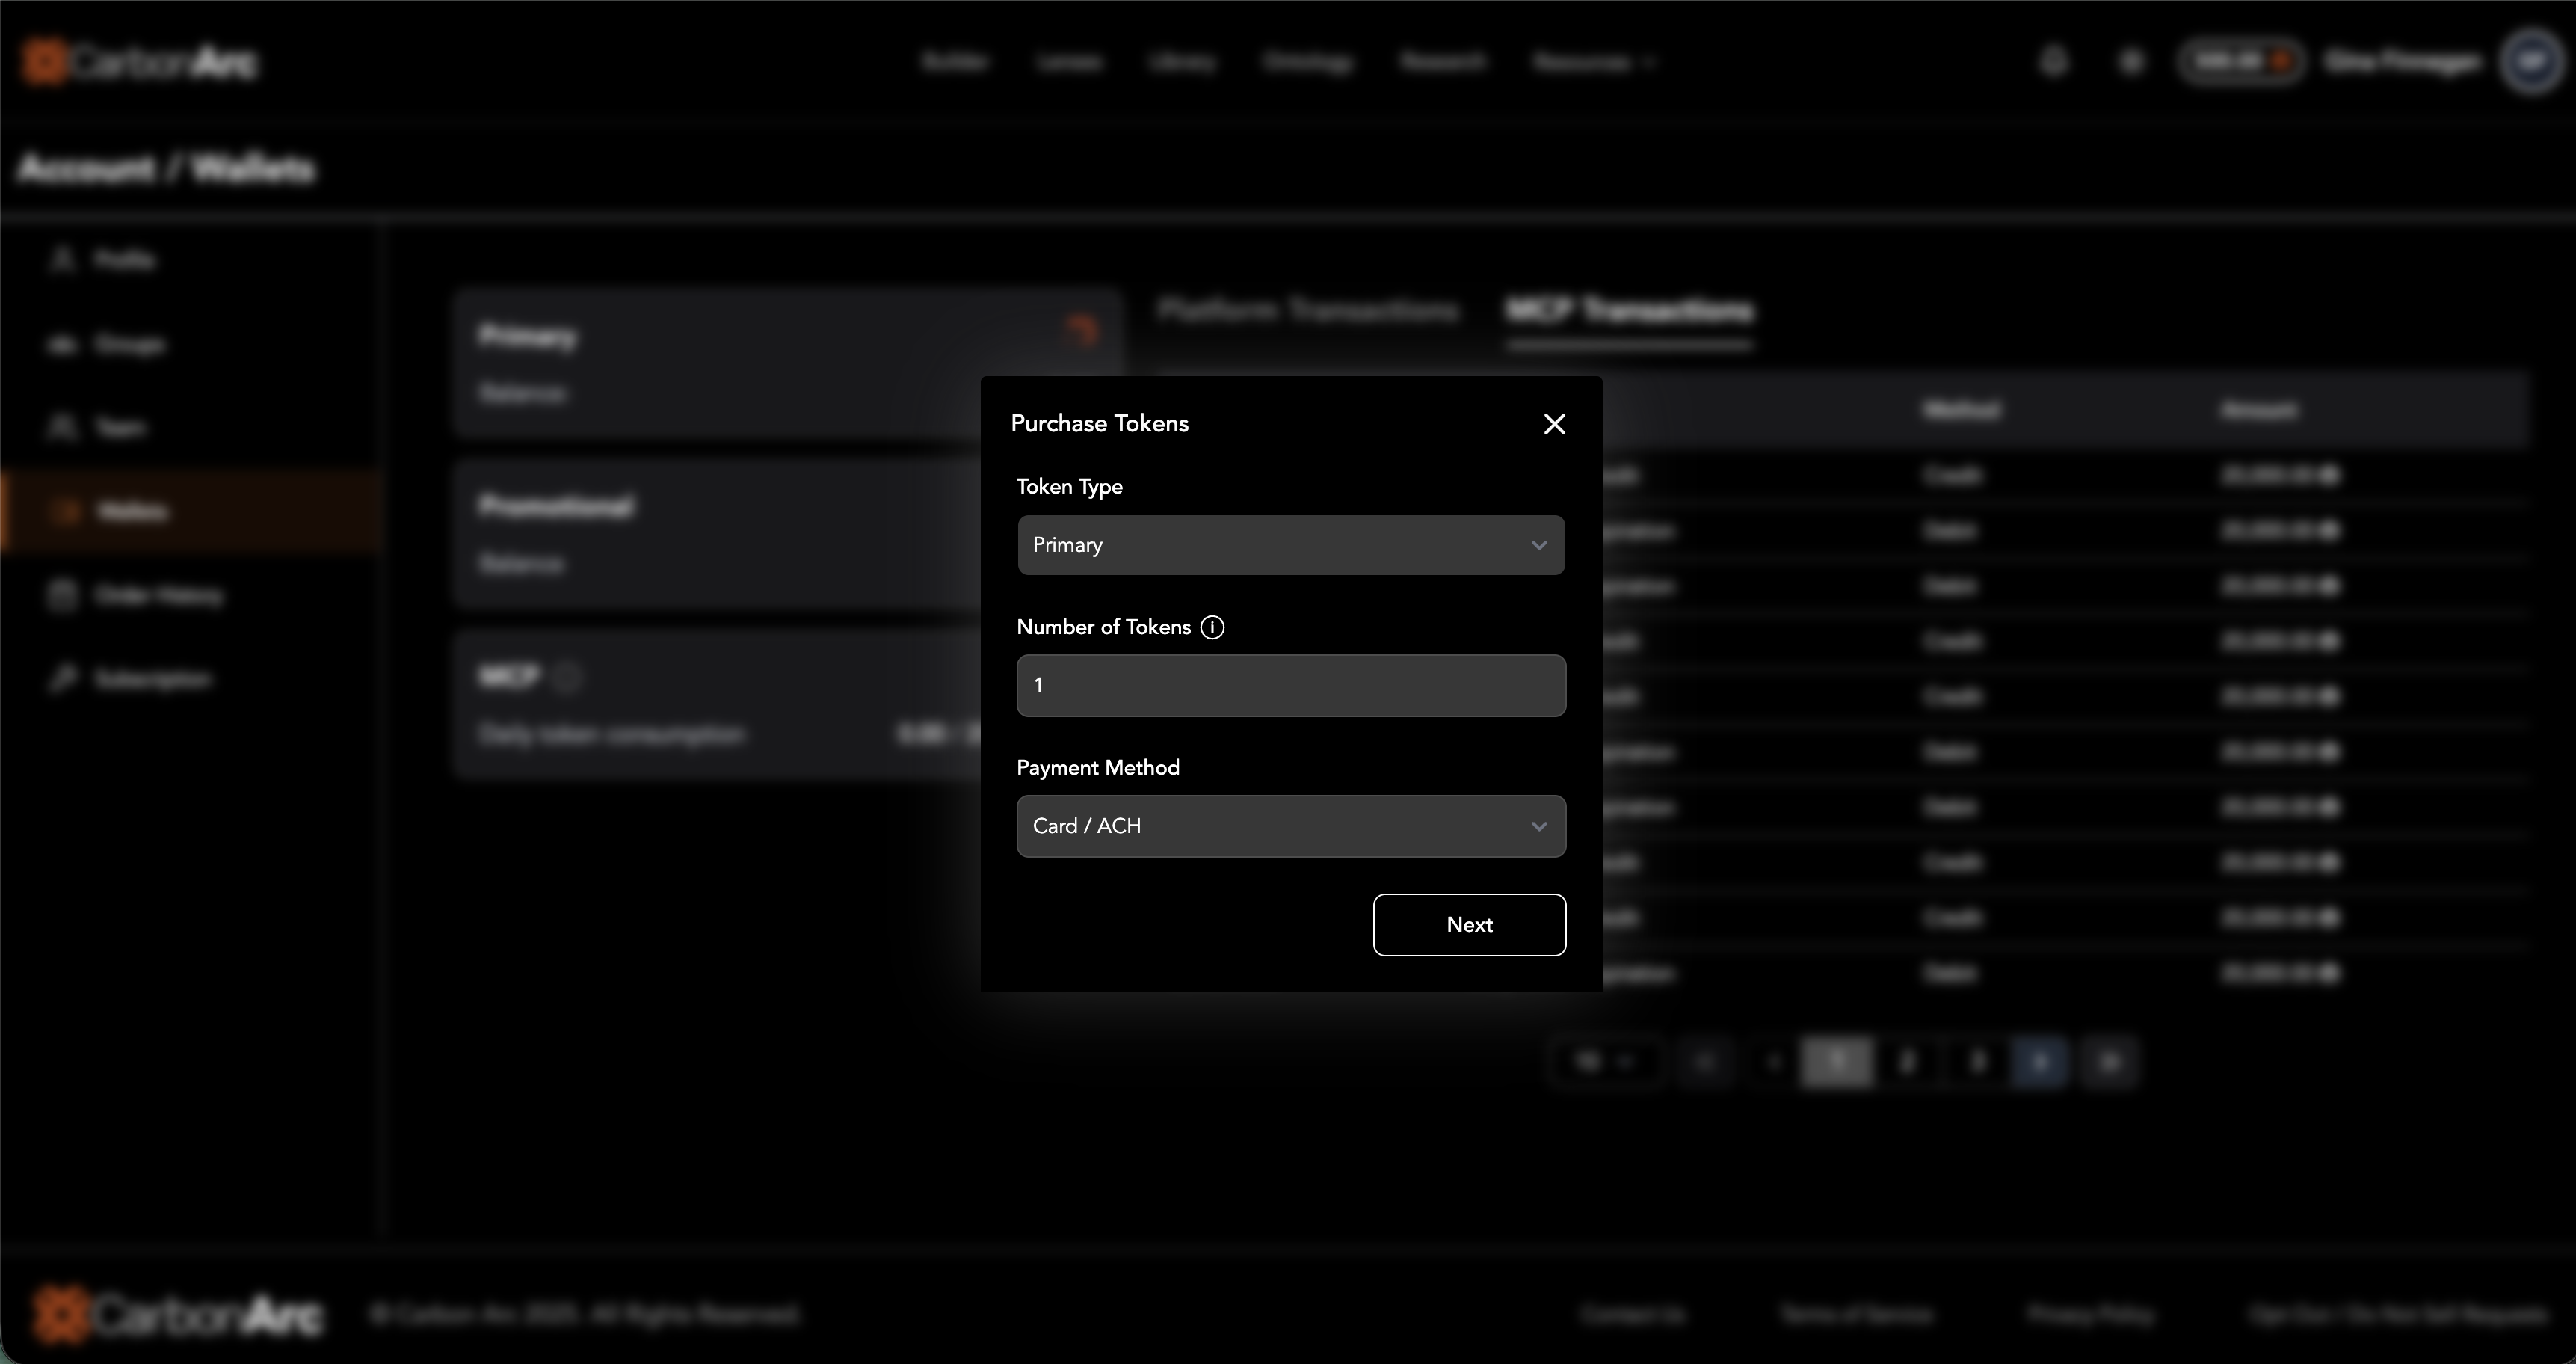The height and width of the screenshot is (1364, 2576).
Task: Go to page 2 in pagination
Action: tap(1907, 1062)
